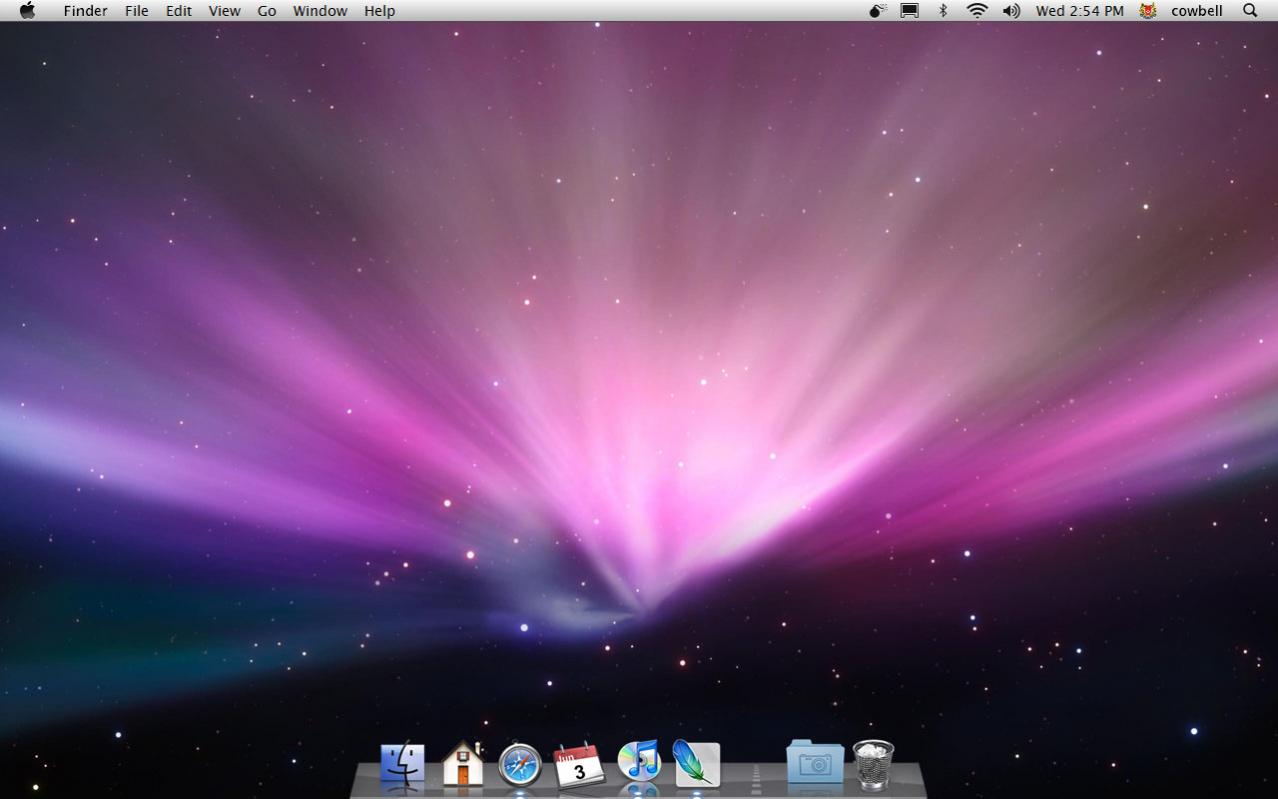The height and width of the screenshot is (799, 1278).
Task: Click the clock showing Wed 2:54 PM
Action: pyautogui.click(x=1079, y=11)
